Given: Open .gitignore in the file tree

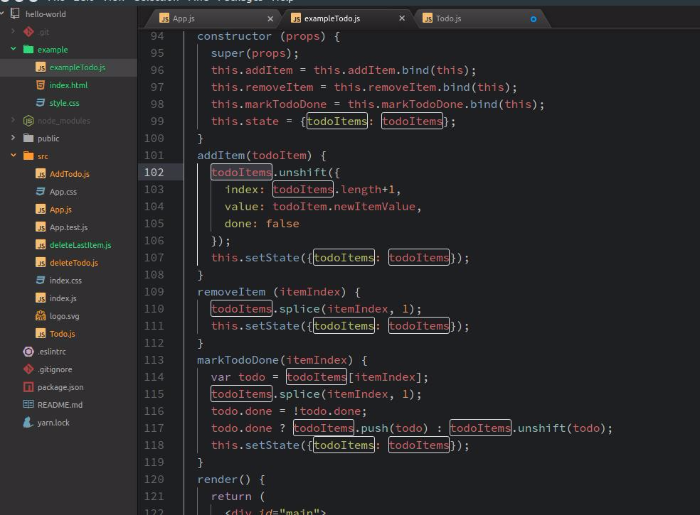Looking at the screenshot, I should pos(54,369).
